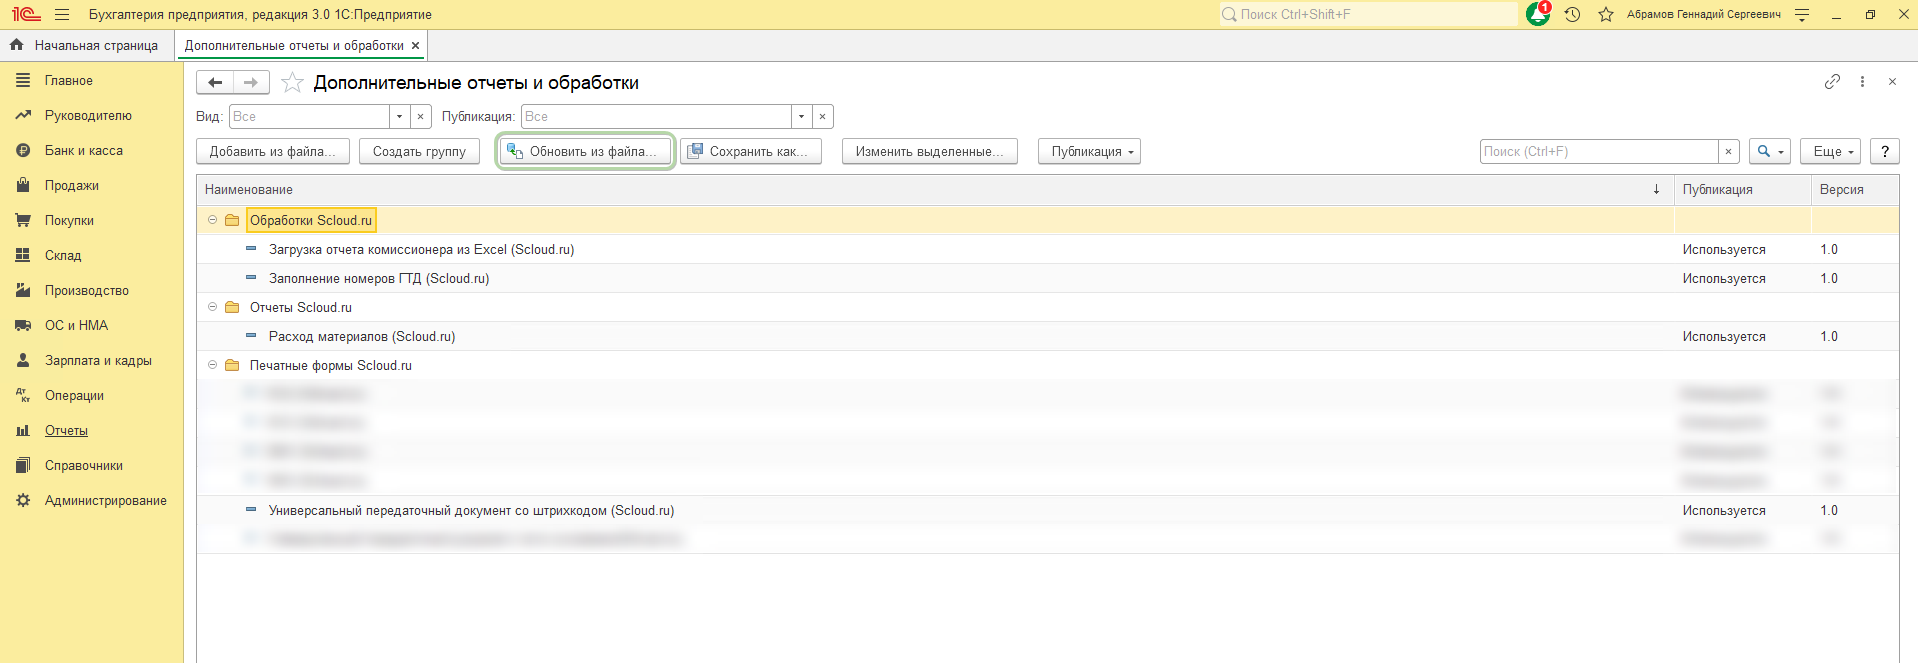Open Зарплата и кадры section
Viewport: 1918px width, 663px height.
91,361
